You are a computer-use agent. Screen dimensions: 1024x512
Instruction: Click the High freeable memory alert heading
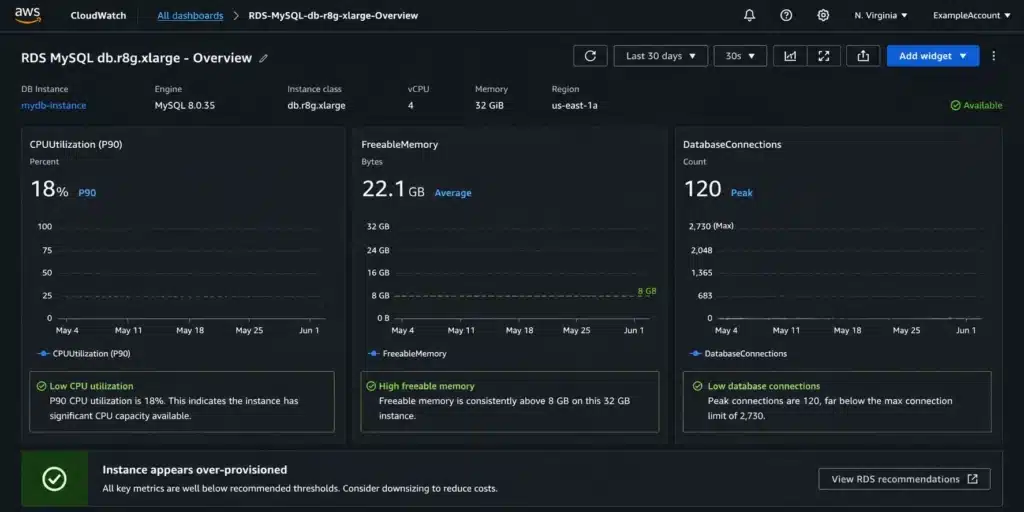(426, 386)
